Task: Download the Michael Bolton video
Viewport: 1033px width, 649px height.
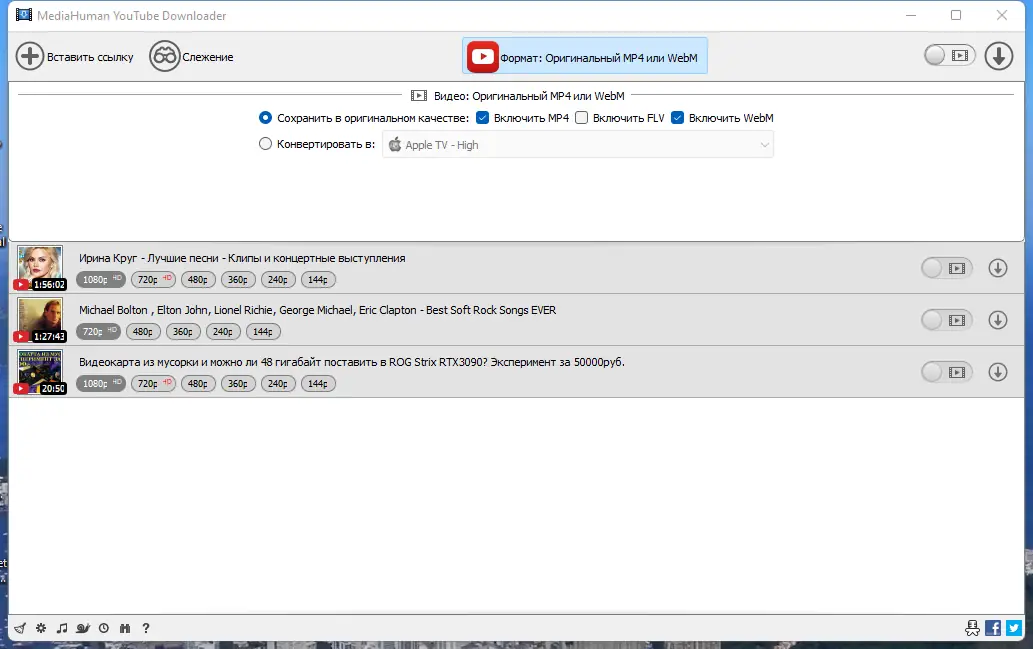Action: tap(998, 320)
